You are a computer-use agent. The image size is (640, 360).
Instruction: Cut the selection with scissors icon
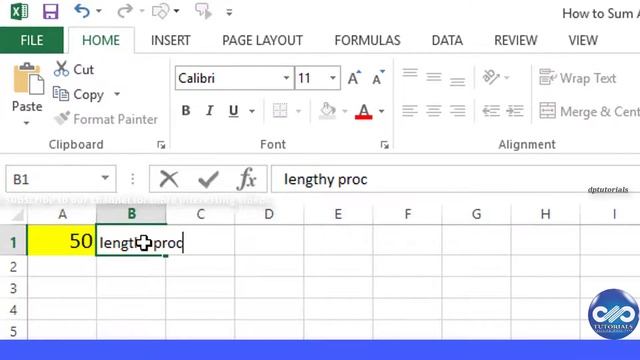click(x=74, y=69)
